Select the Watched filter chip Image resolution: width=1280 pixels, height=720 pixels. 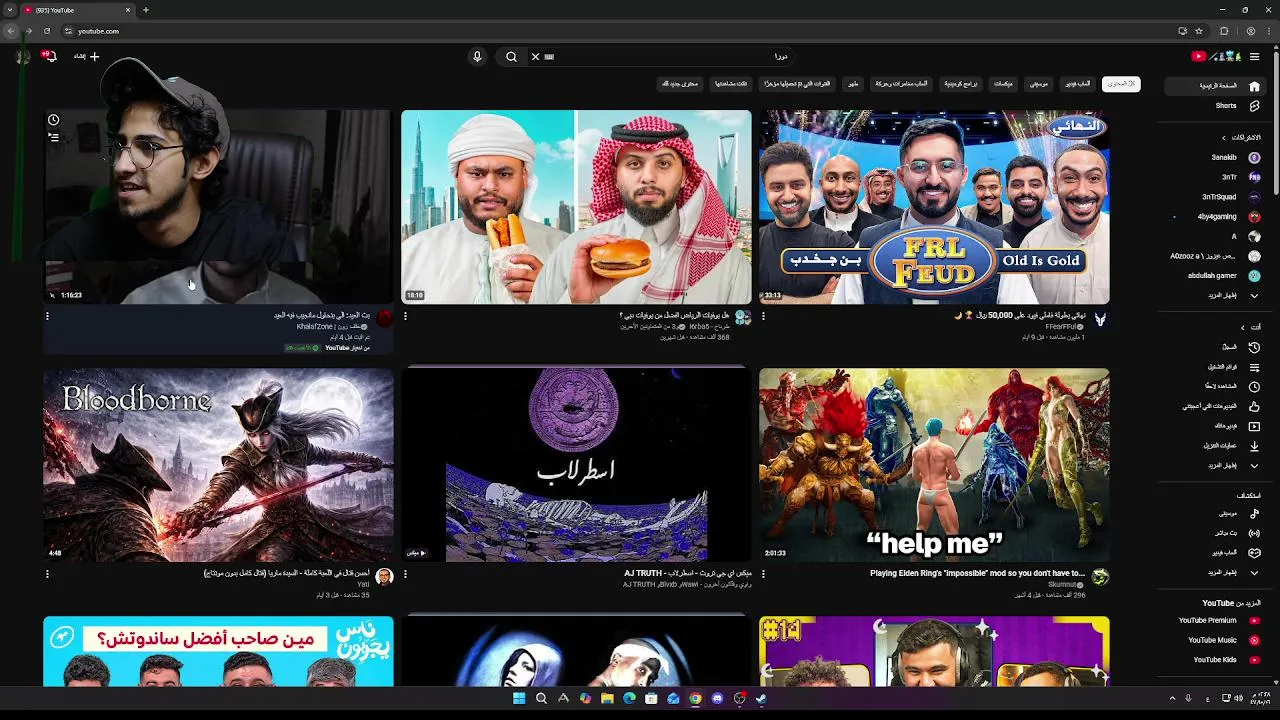(731, 84)
